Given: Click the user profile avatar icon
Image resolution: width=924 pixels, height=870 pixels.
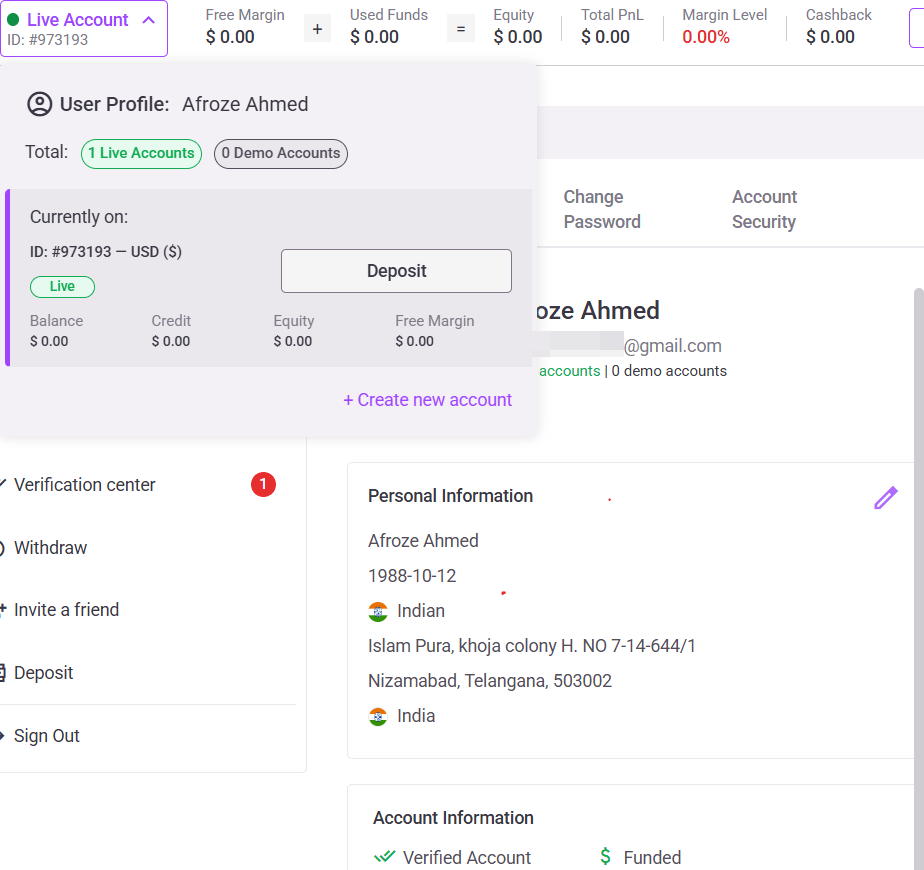Looking at the screenshot, I should point(39,104).
